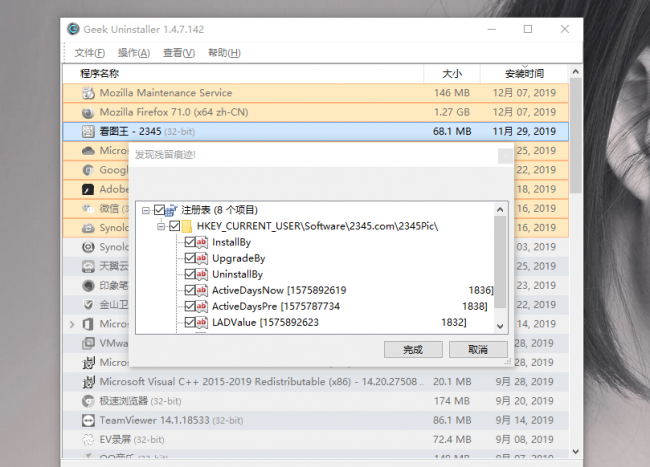Click the main list scroll-up arrow

[575, 72]
